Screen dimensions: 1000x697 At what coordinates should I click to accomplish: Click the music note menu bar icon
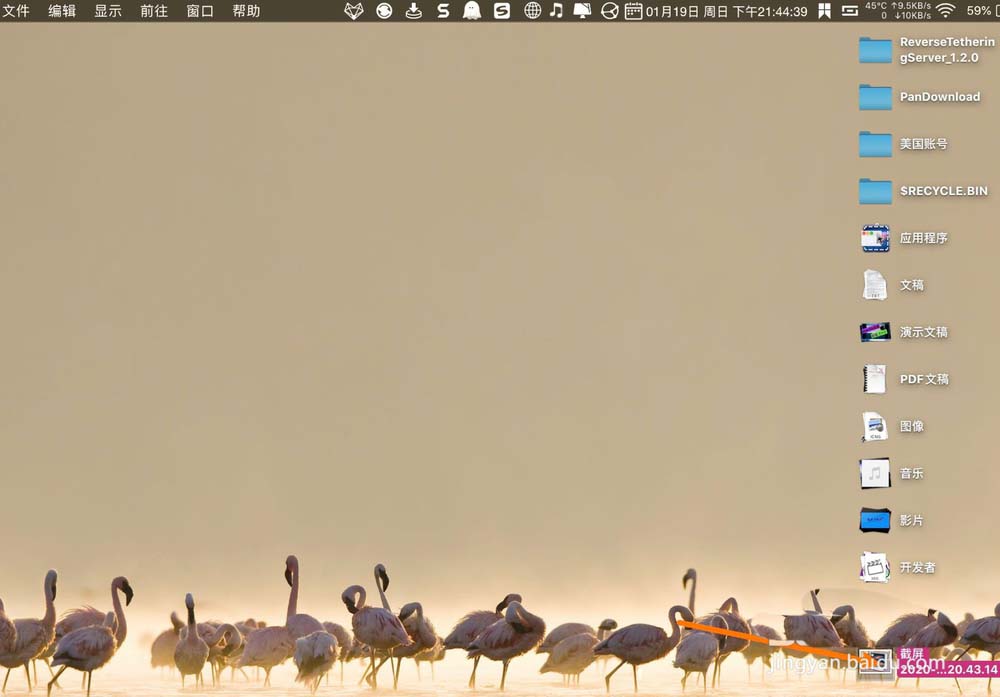556,11
